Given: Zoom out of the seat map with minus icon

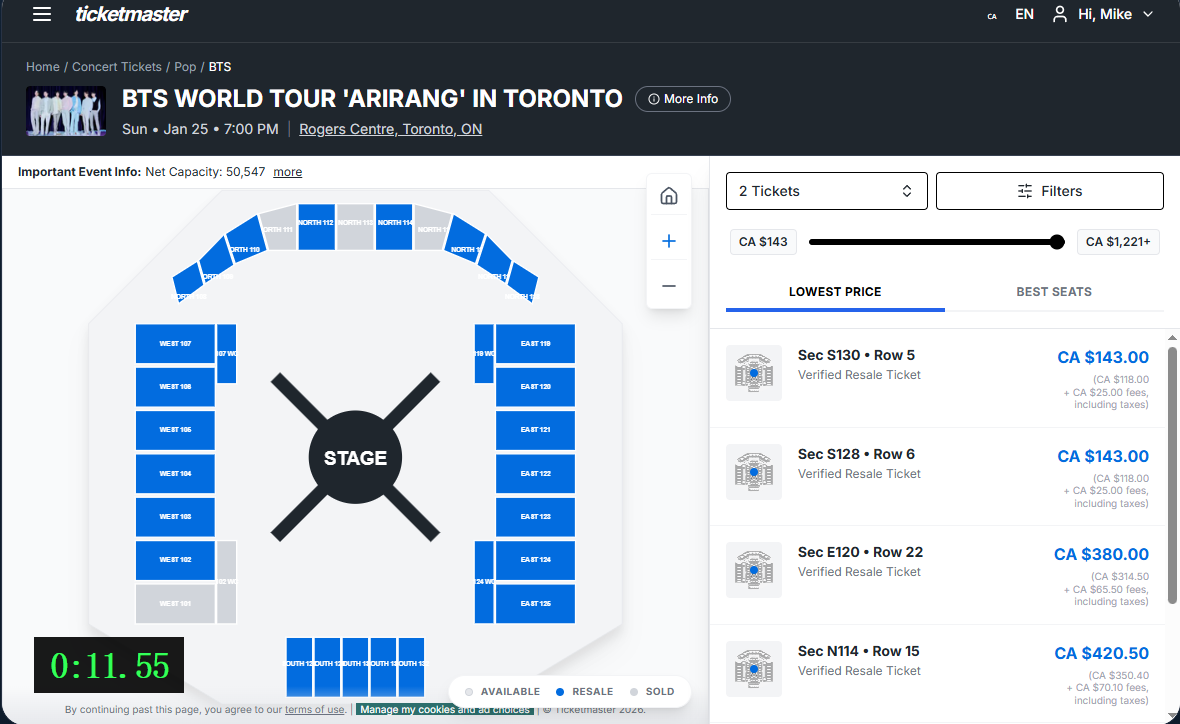Looking at the screenshot, I should coord(668,285).
